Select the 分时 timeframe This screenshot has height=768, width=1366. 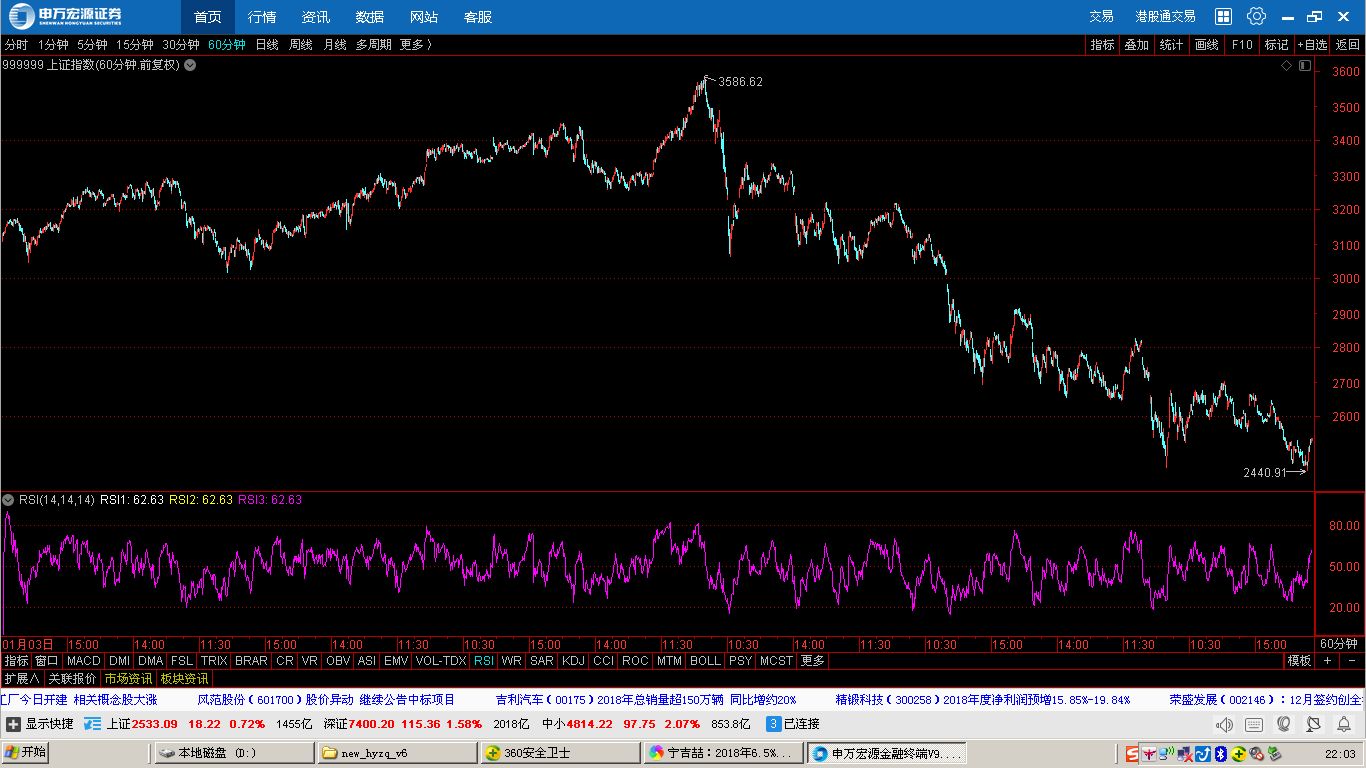click(x=16, y=45)
